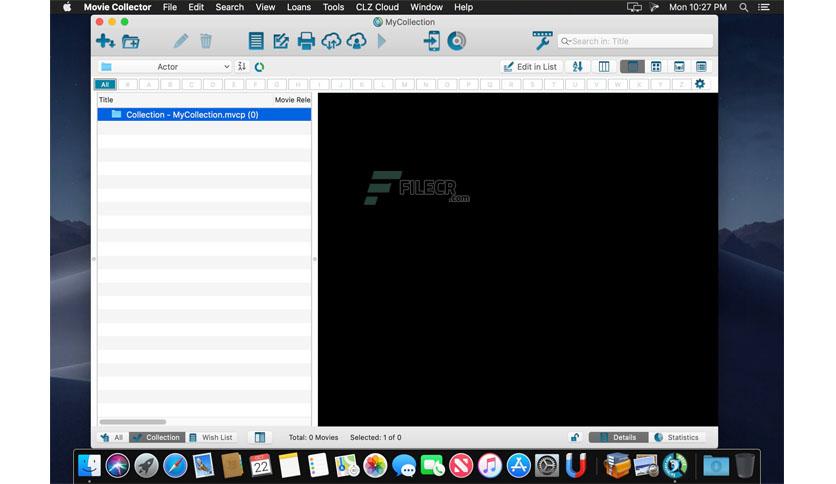
Task: Show All movies tab at bottom
Action: (112, 437)
